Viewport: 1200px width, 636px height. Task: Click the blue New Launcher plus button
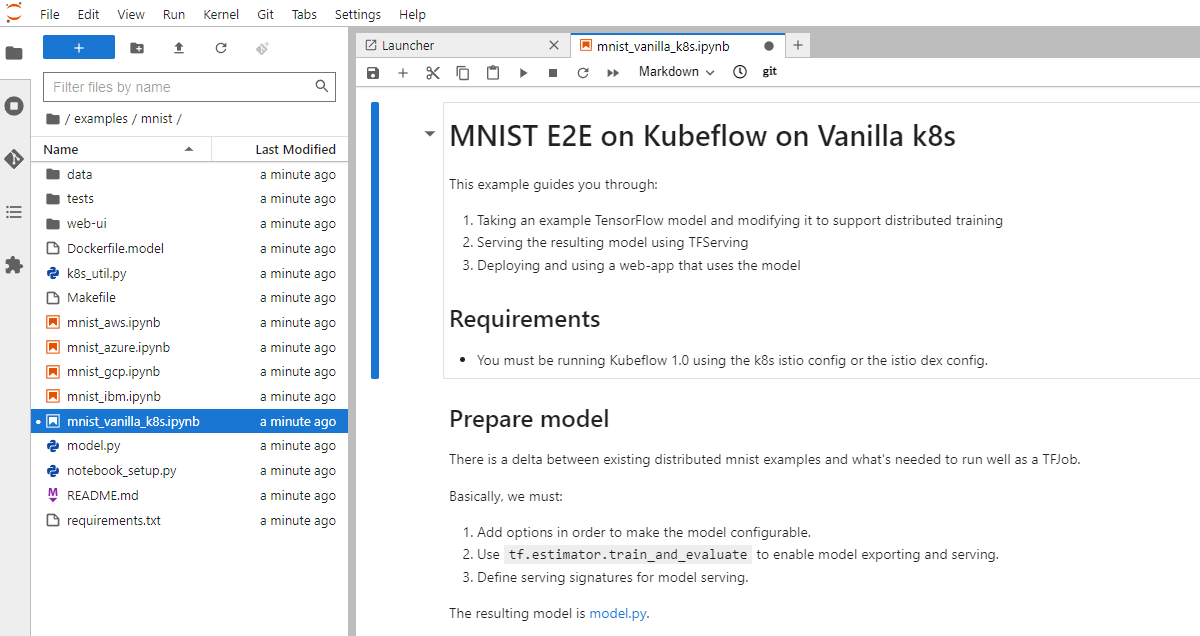pos(79,47)
